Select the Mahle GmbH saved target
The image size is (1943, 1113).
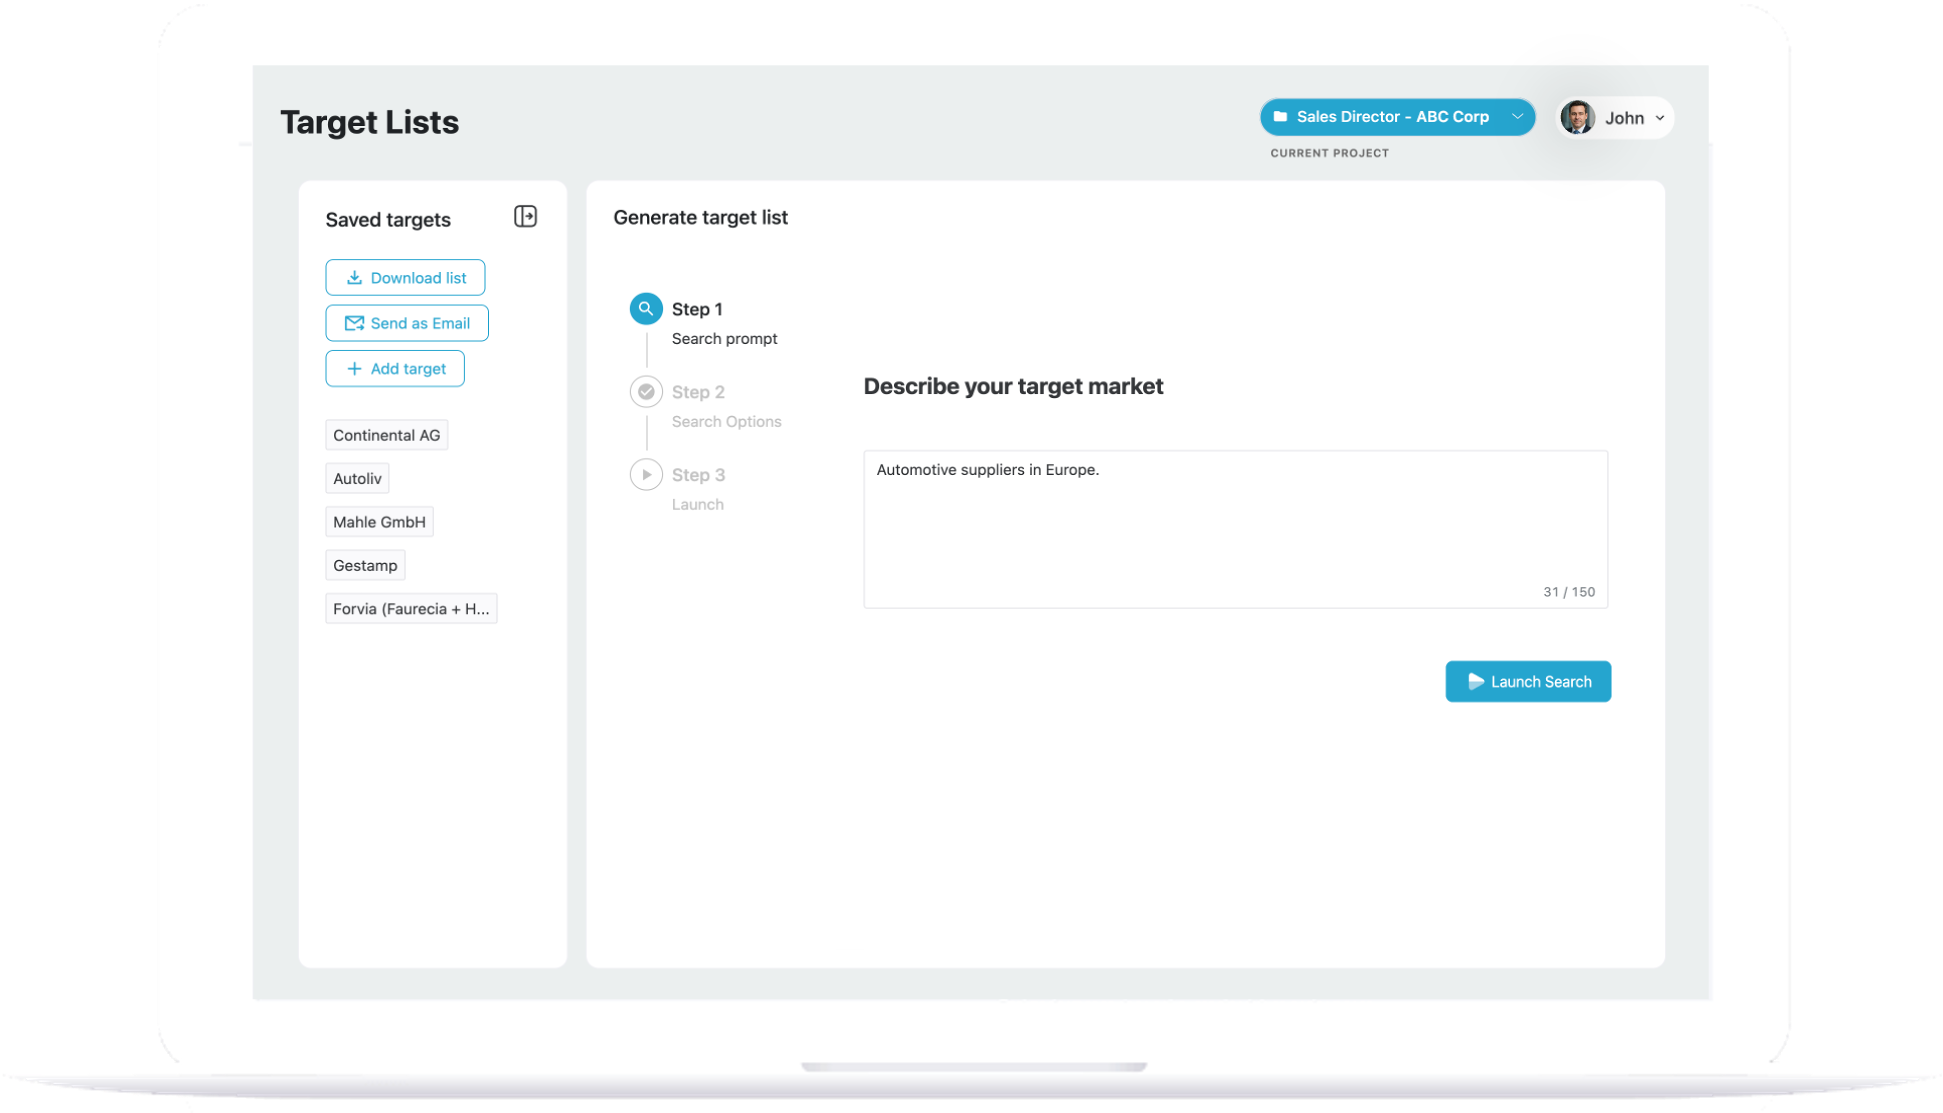click(x=379, y=522)
